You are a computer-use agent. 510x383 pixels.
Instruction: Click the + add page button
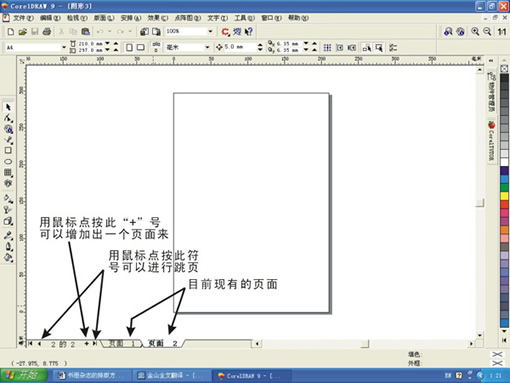pos(86,344)
